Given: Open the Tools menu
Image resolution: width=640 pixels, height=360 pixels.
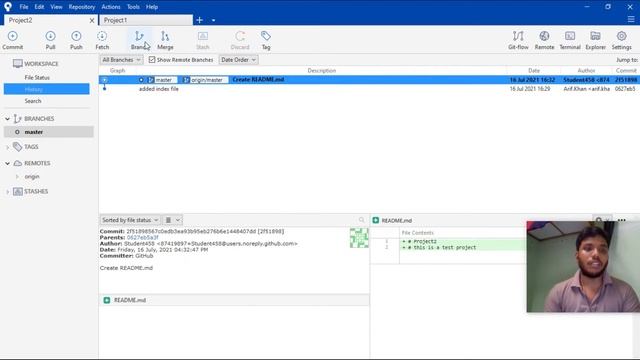Looking at the screenshot, I should [133, 7].
